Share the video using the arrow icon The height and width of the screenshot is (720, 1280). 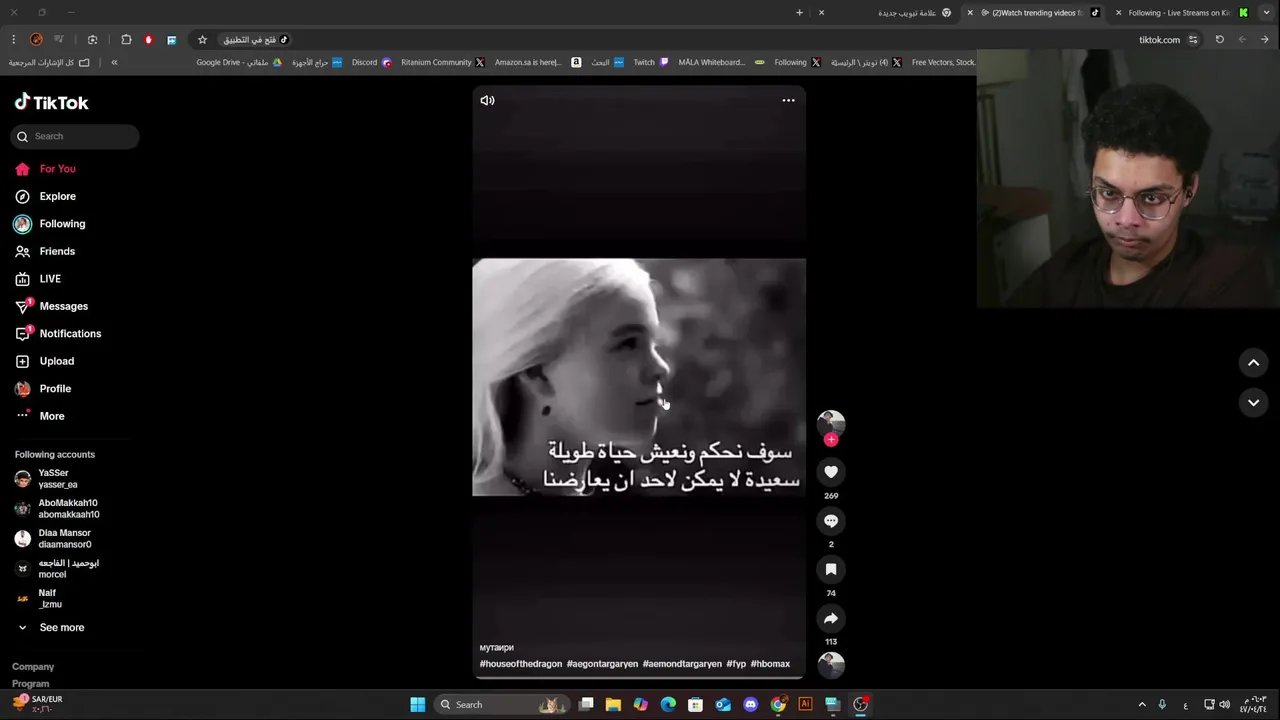click(831, 618)
